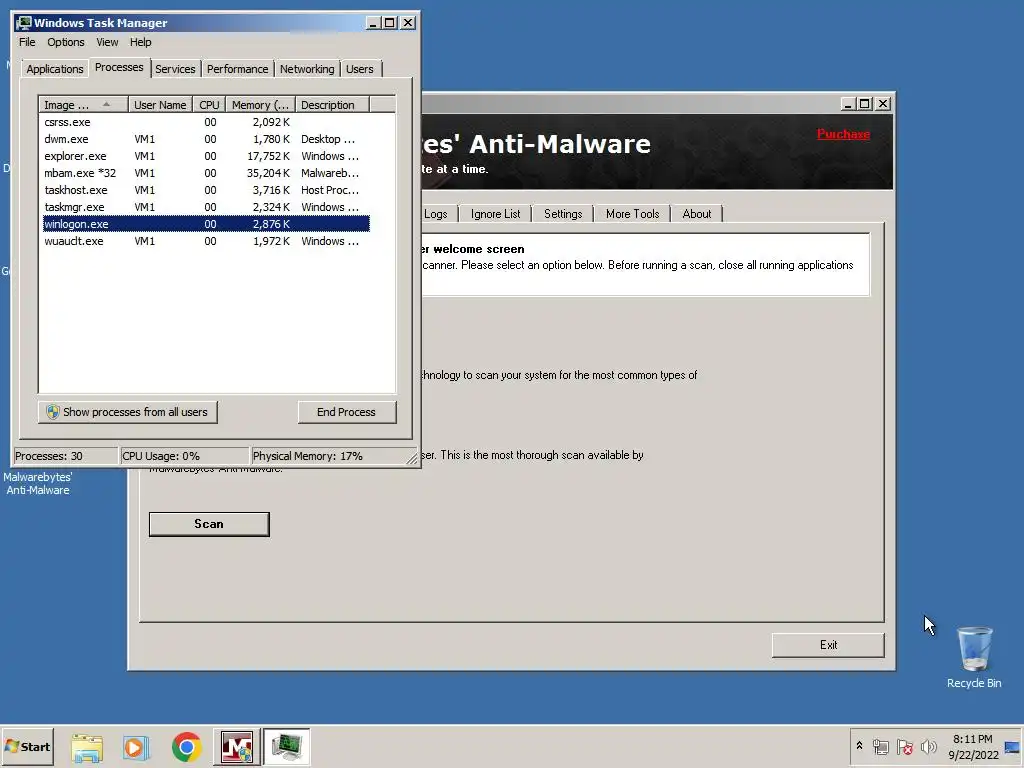
Task: Click Show processes from all users
Action: tap(127, 412)
